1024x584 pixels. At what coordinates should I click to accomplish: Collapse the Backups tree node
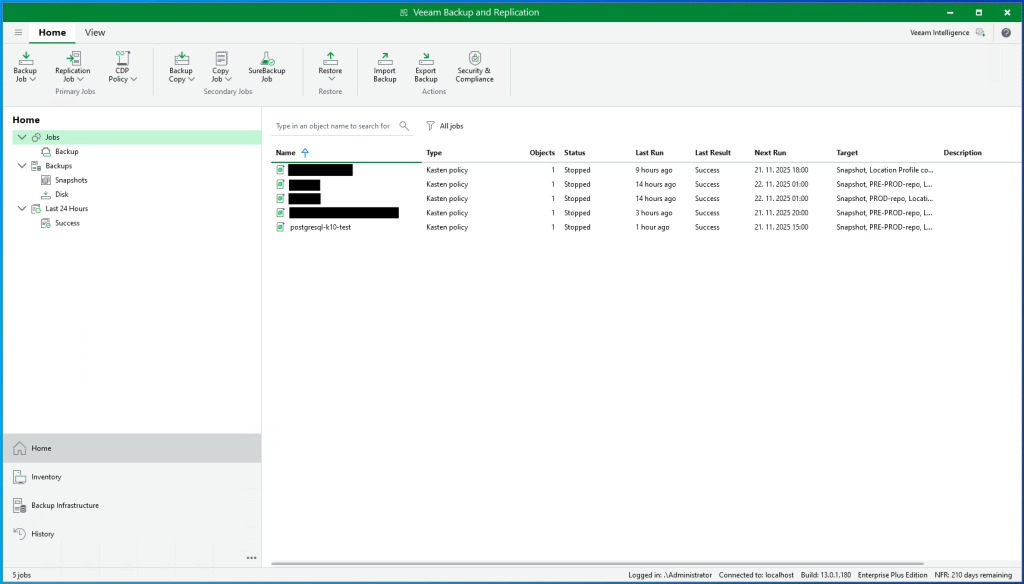(22, 166)
